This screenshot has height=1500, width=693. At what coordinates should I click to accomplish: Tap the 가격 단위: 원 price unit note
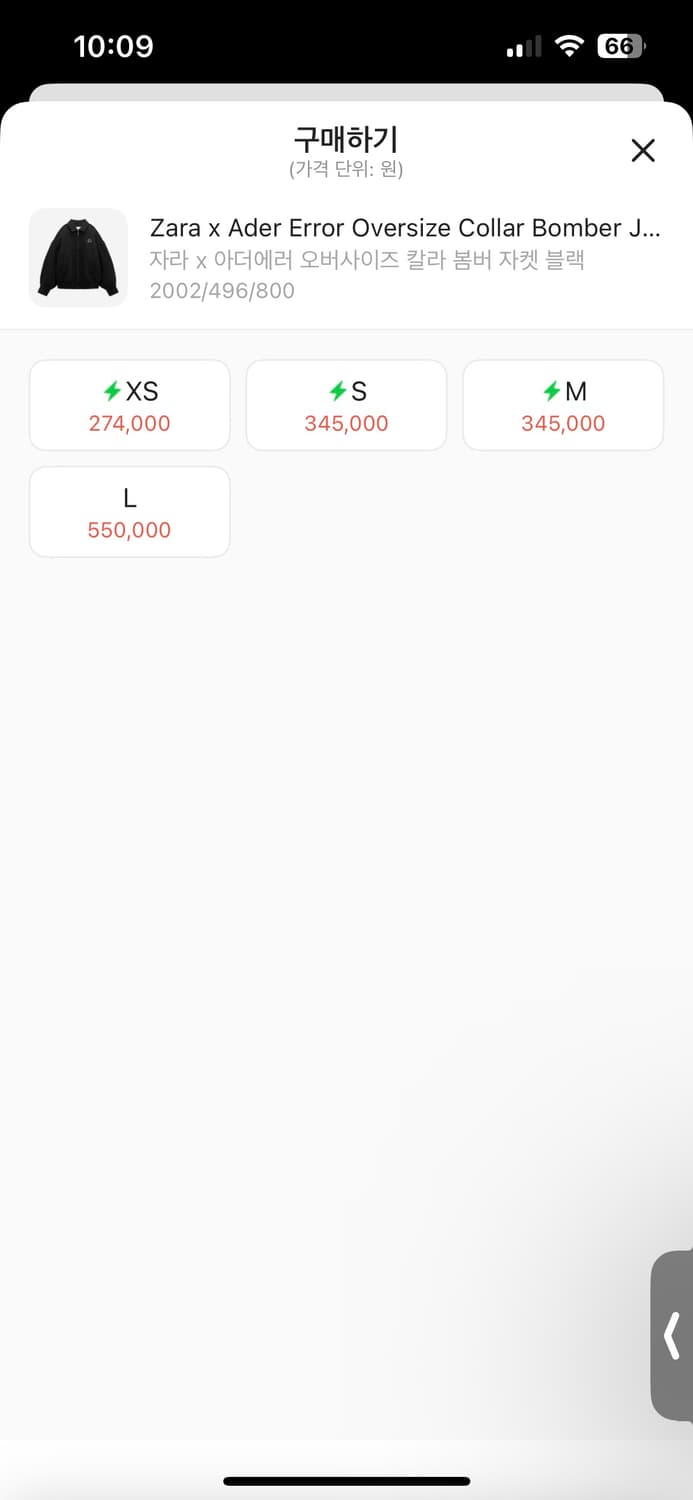346,169
